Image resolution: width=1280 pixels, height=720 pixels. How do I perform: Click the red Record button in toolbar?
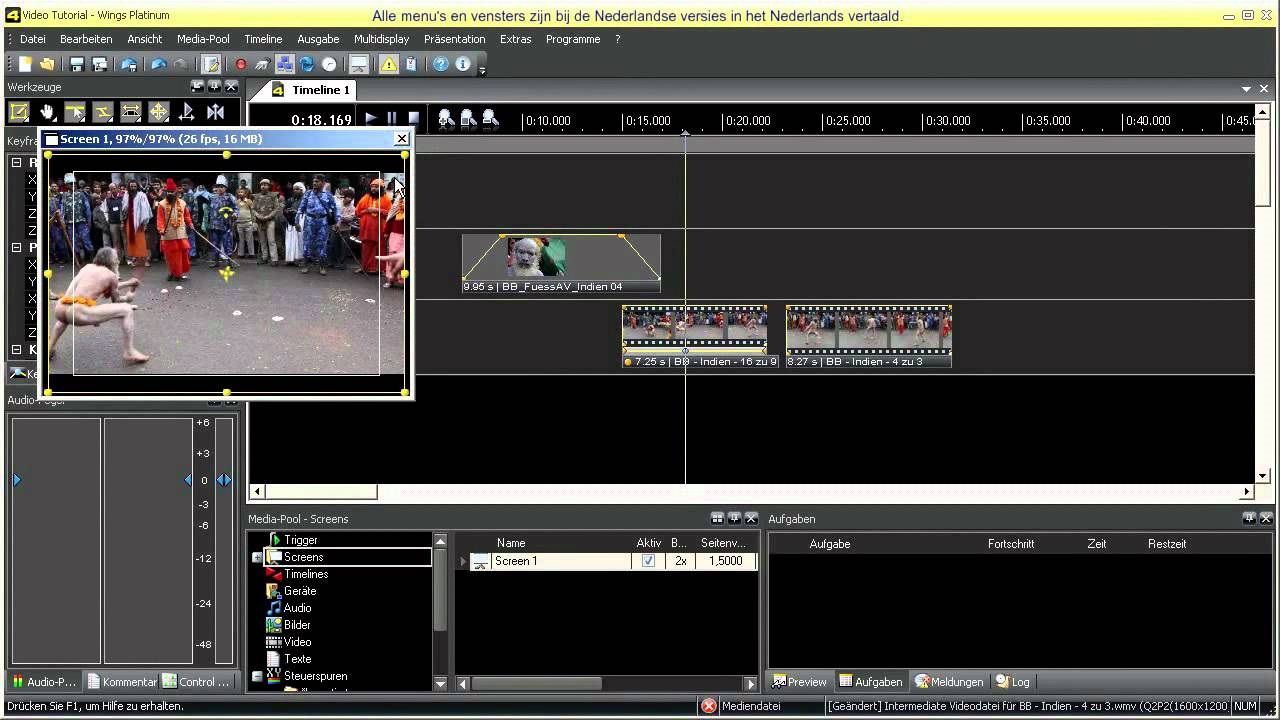coord(241,64)
